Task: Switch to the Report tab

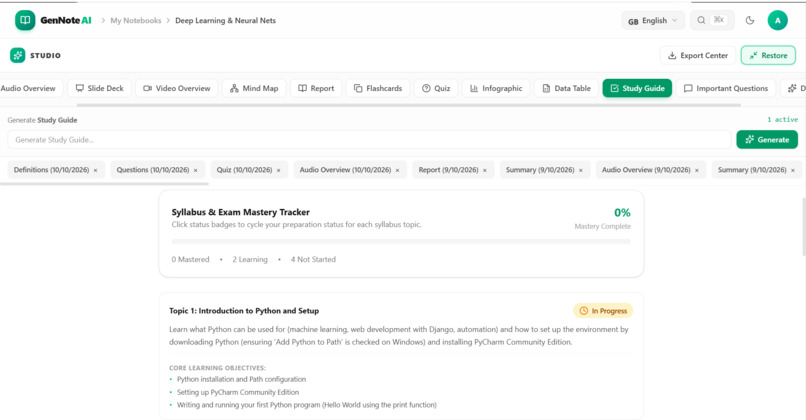Action: (x=316, y=88)
